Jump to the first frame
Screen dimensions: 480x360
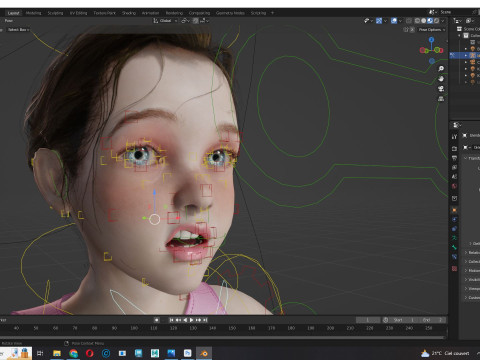pyautogui.click(x=171, y=320)
